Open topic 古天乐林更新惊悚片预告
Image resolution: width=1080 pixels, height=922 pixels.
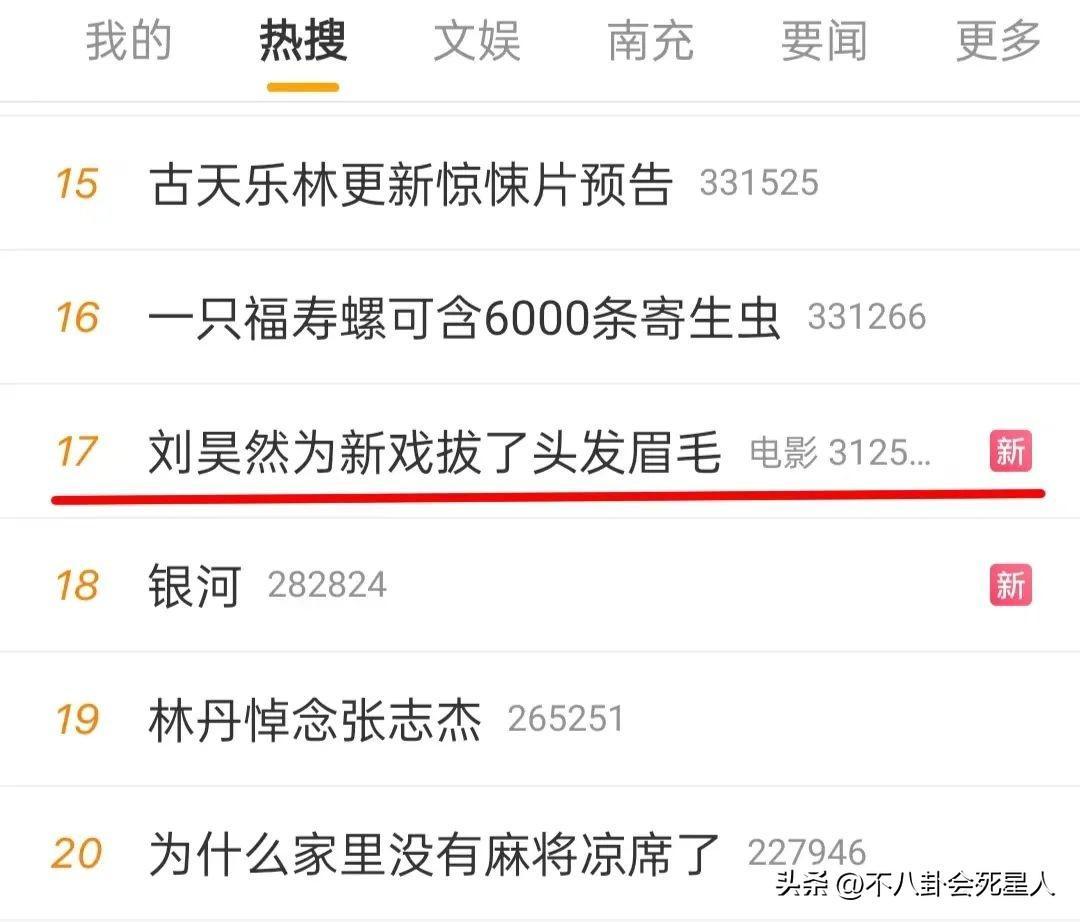(x=411, y=184)
